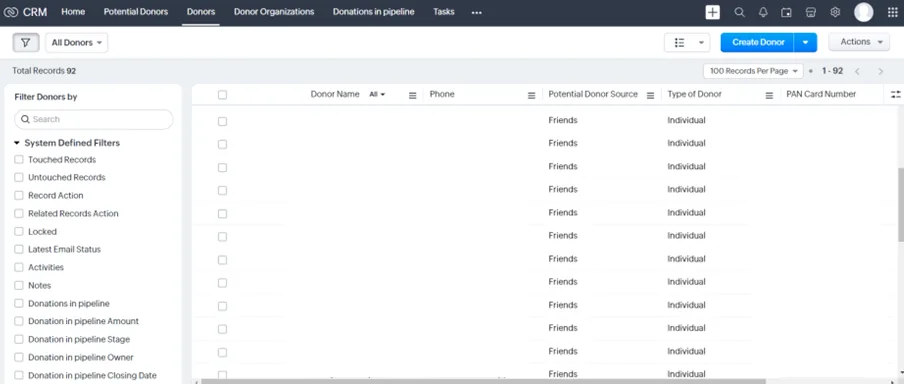This screenshot has width=904, height=384.
Task: Open the Donor Organizations tab
Action: [274, 12]
